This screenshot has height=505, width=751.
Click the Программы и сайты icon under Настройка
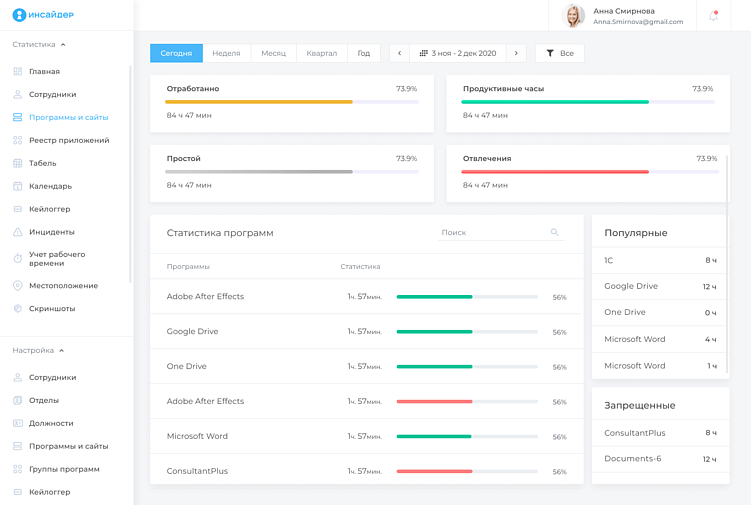click(18, 447)
